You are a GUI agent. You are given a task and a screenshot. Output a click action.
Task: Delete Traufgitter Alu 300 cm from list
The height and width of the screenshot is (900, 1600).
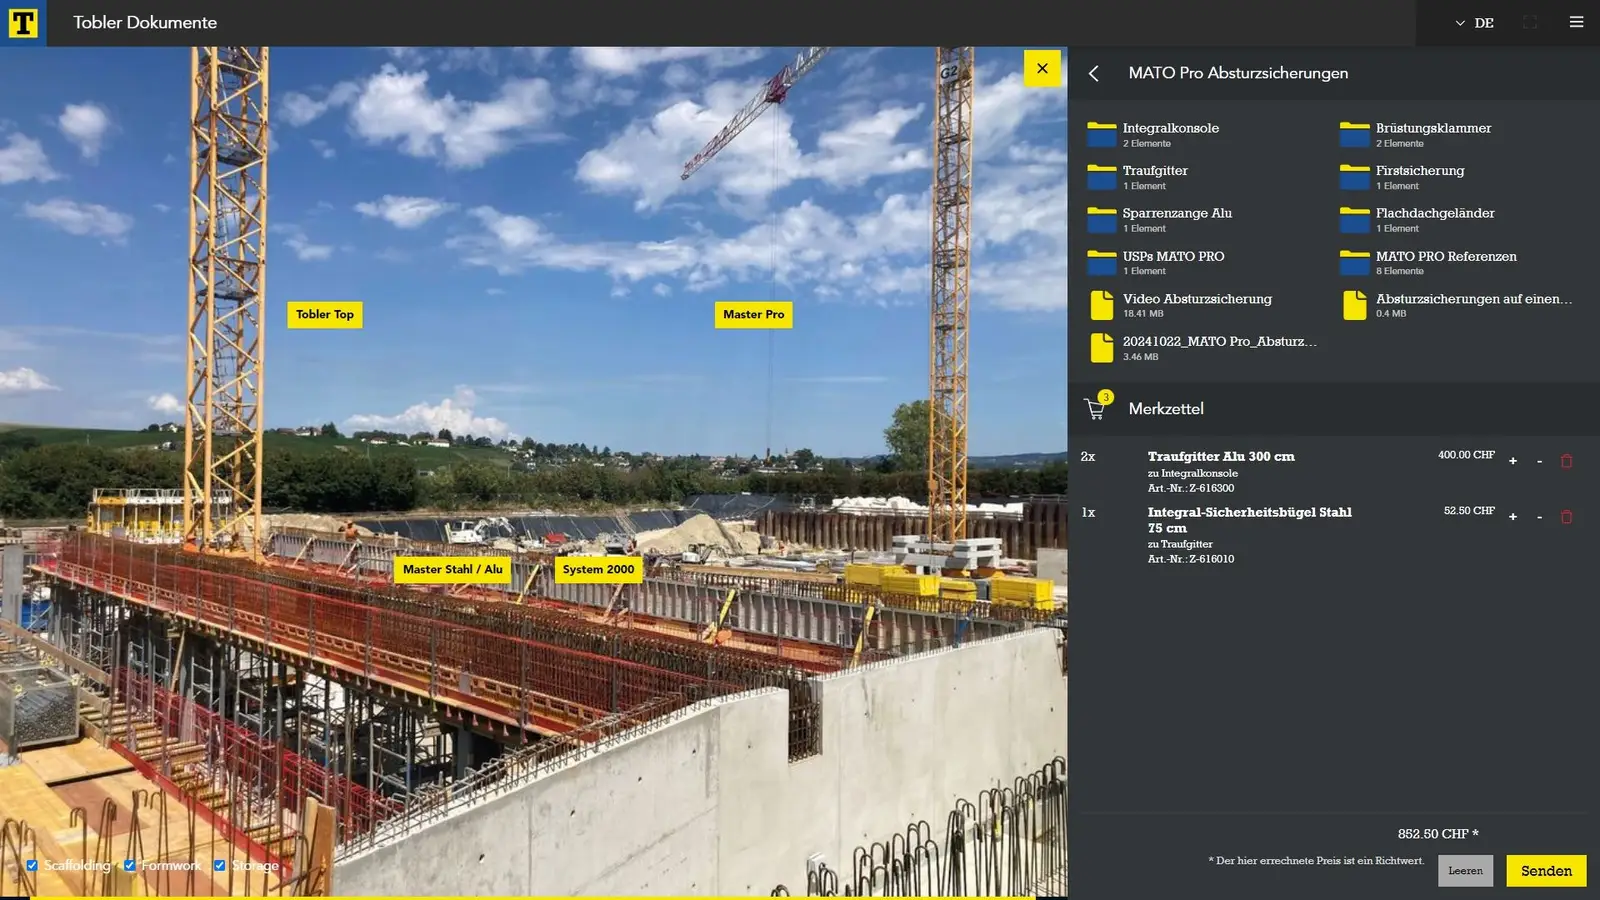[x=1567, y=461]
